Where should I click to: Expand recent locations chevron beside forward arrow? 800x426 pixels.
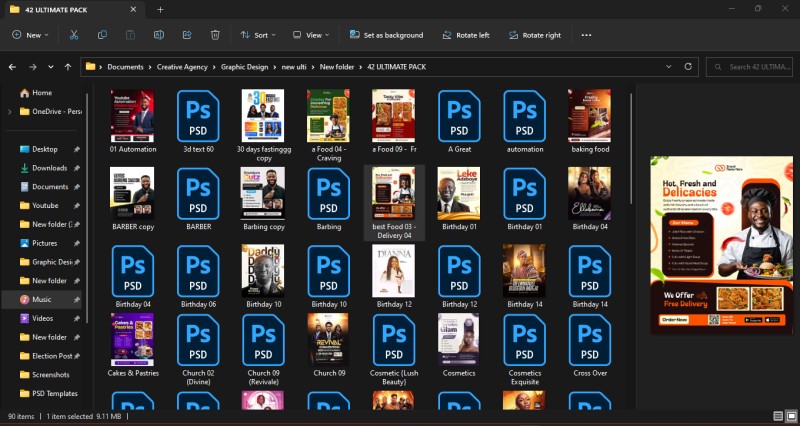[x=51, y=67]
